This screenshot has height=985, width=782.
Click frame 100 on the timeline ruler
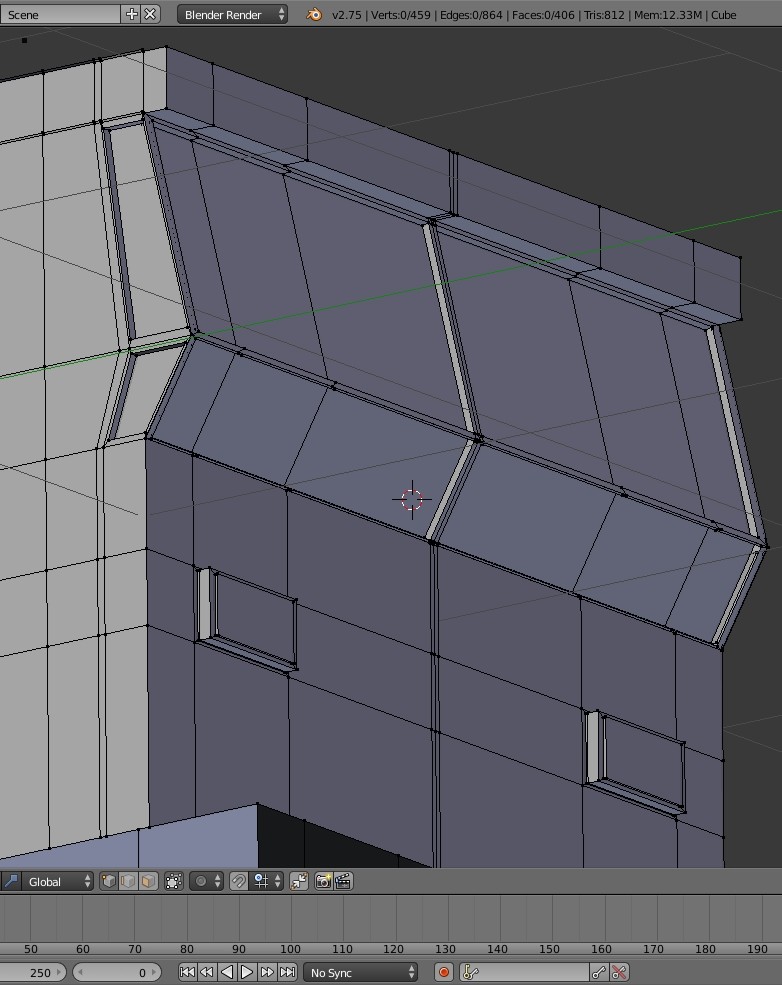coord(290,949)
